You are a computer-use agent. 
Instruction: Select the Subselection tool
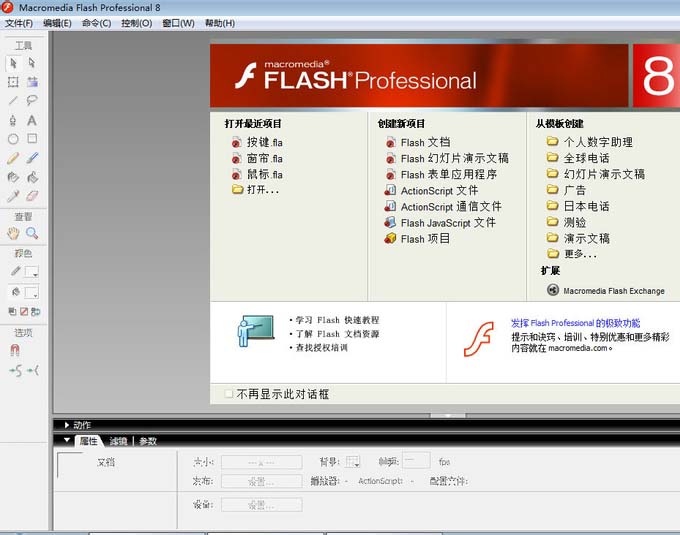coord(32,63)
